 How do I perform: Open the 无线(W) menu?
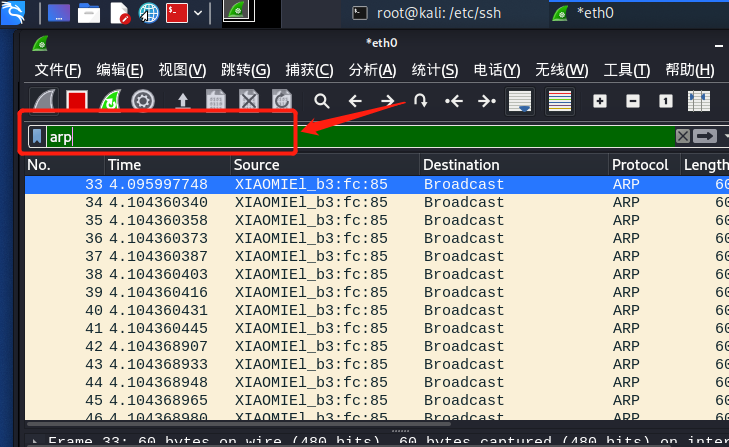(562, 70)
